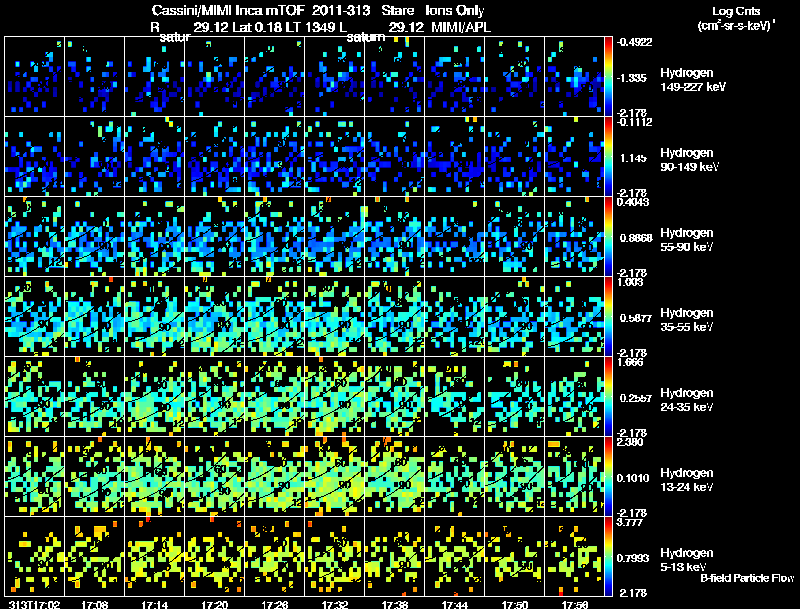
Task: Click the cm²-sr-s-keV units label
Action: (736, 25)
